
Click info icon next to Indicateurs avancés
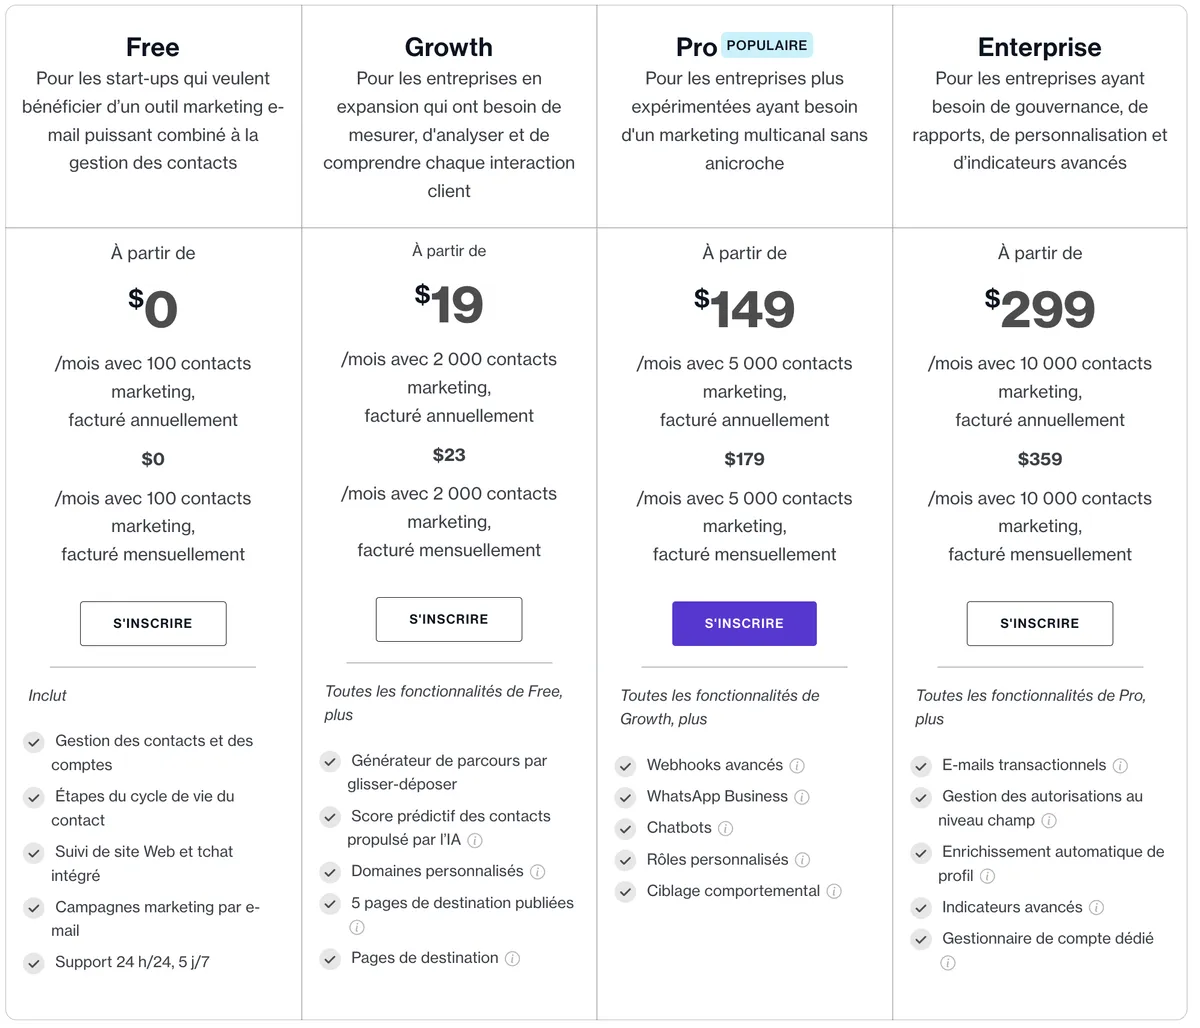(x=1096, y=908)
